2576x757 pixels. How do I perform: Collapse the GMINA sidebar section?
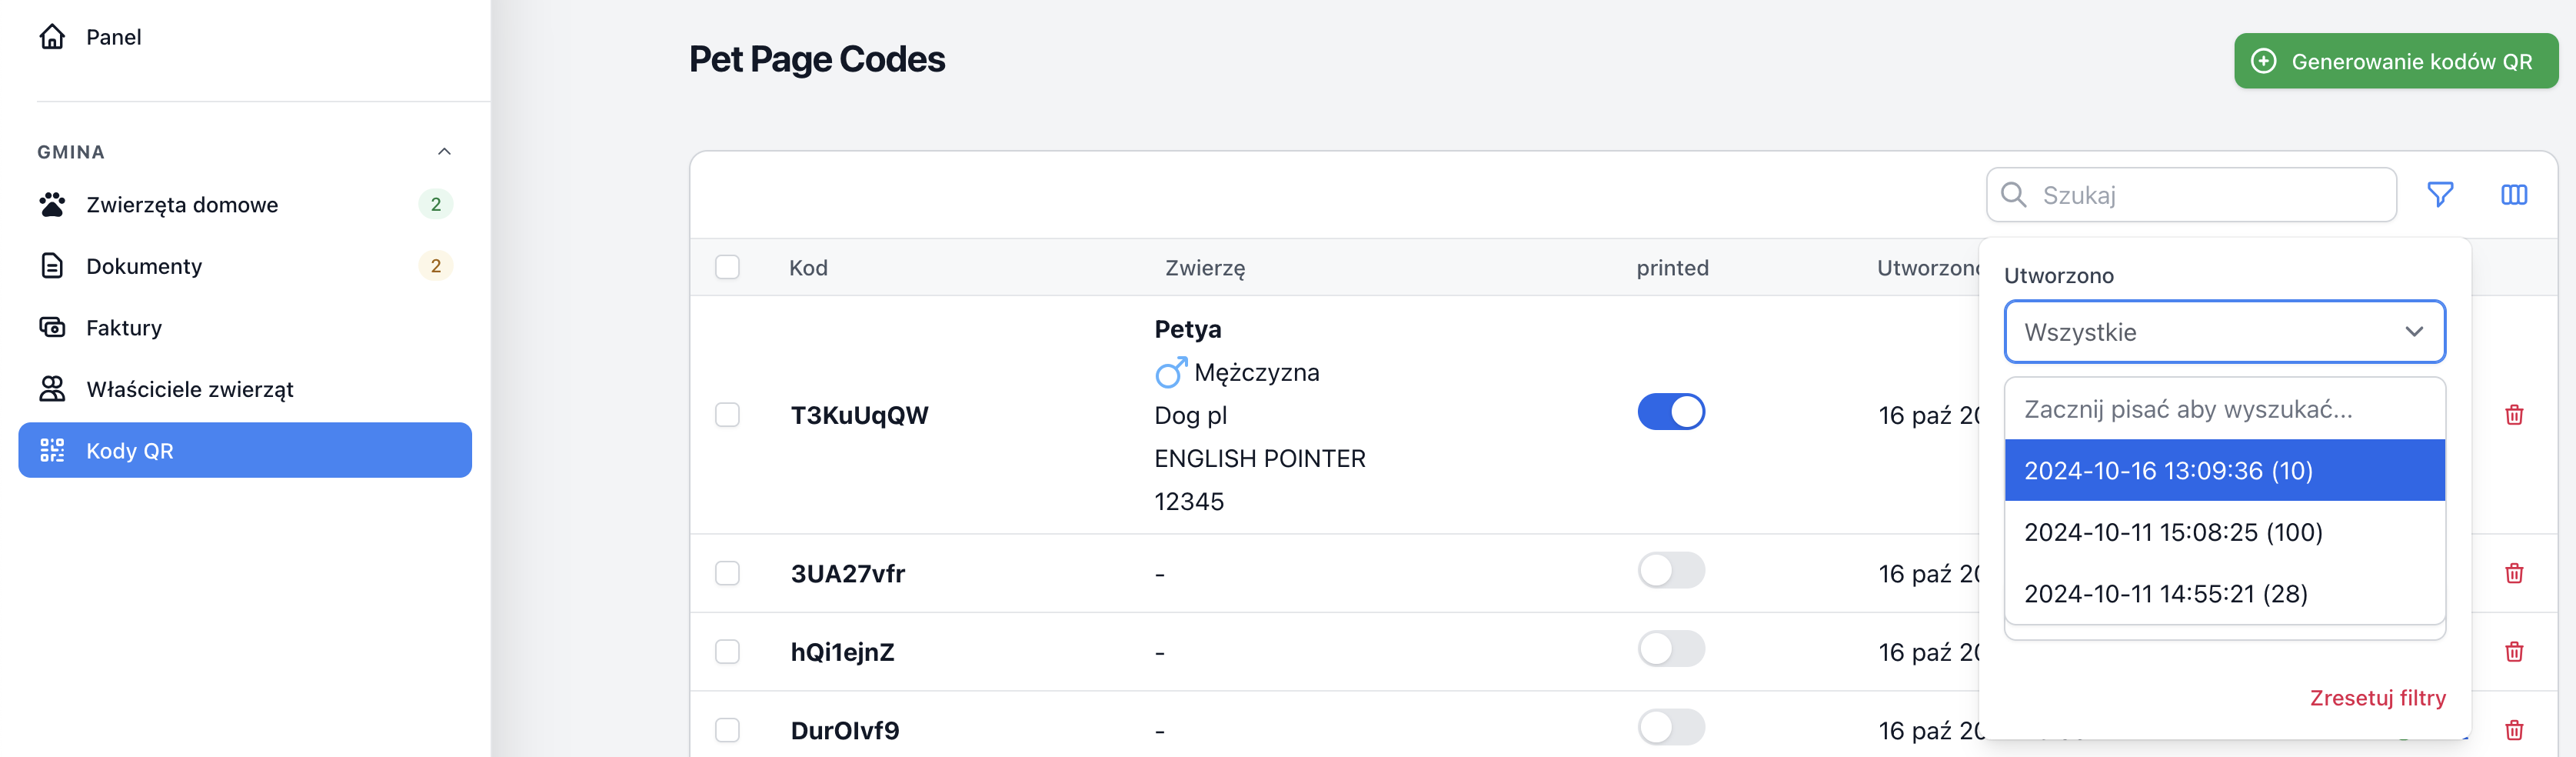pyautogui.click(x=444, y=151)
